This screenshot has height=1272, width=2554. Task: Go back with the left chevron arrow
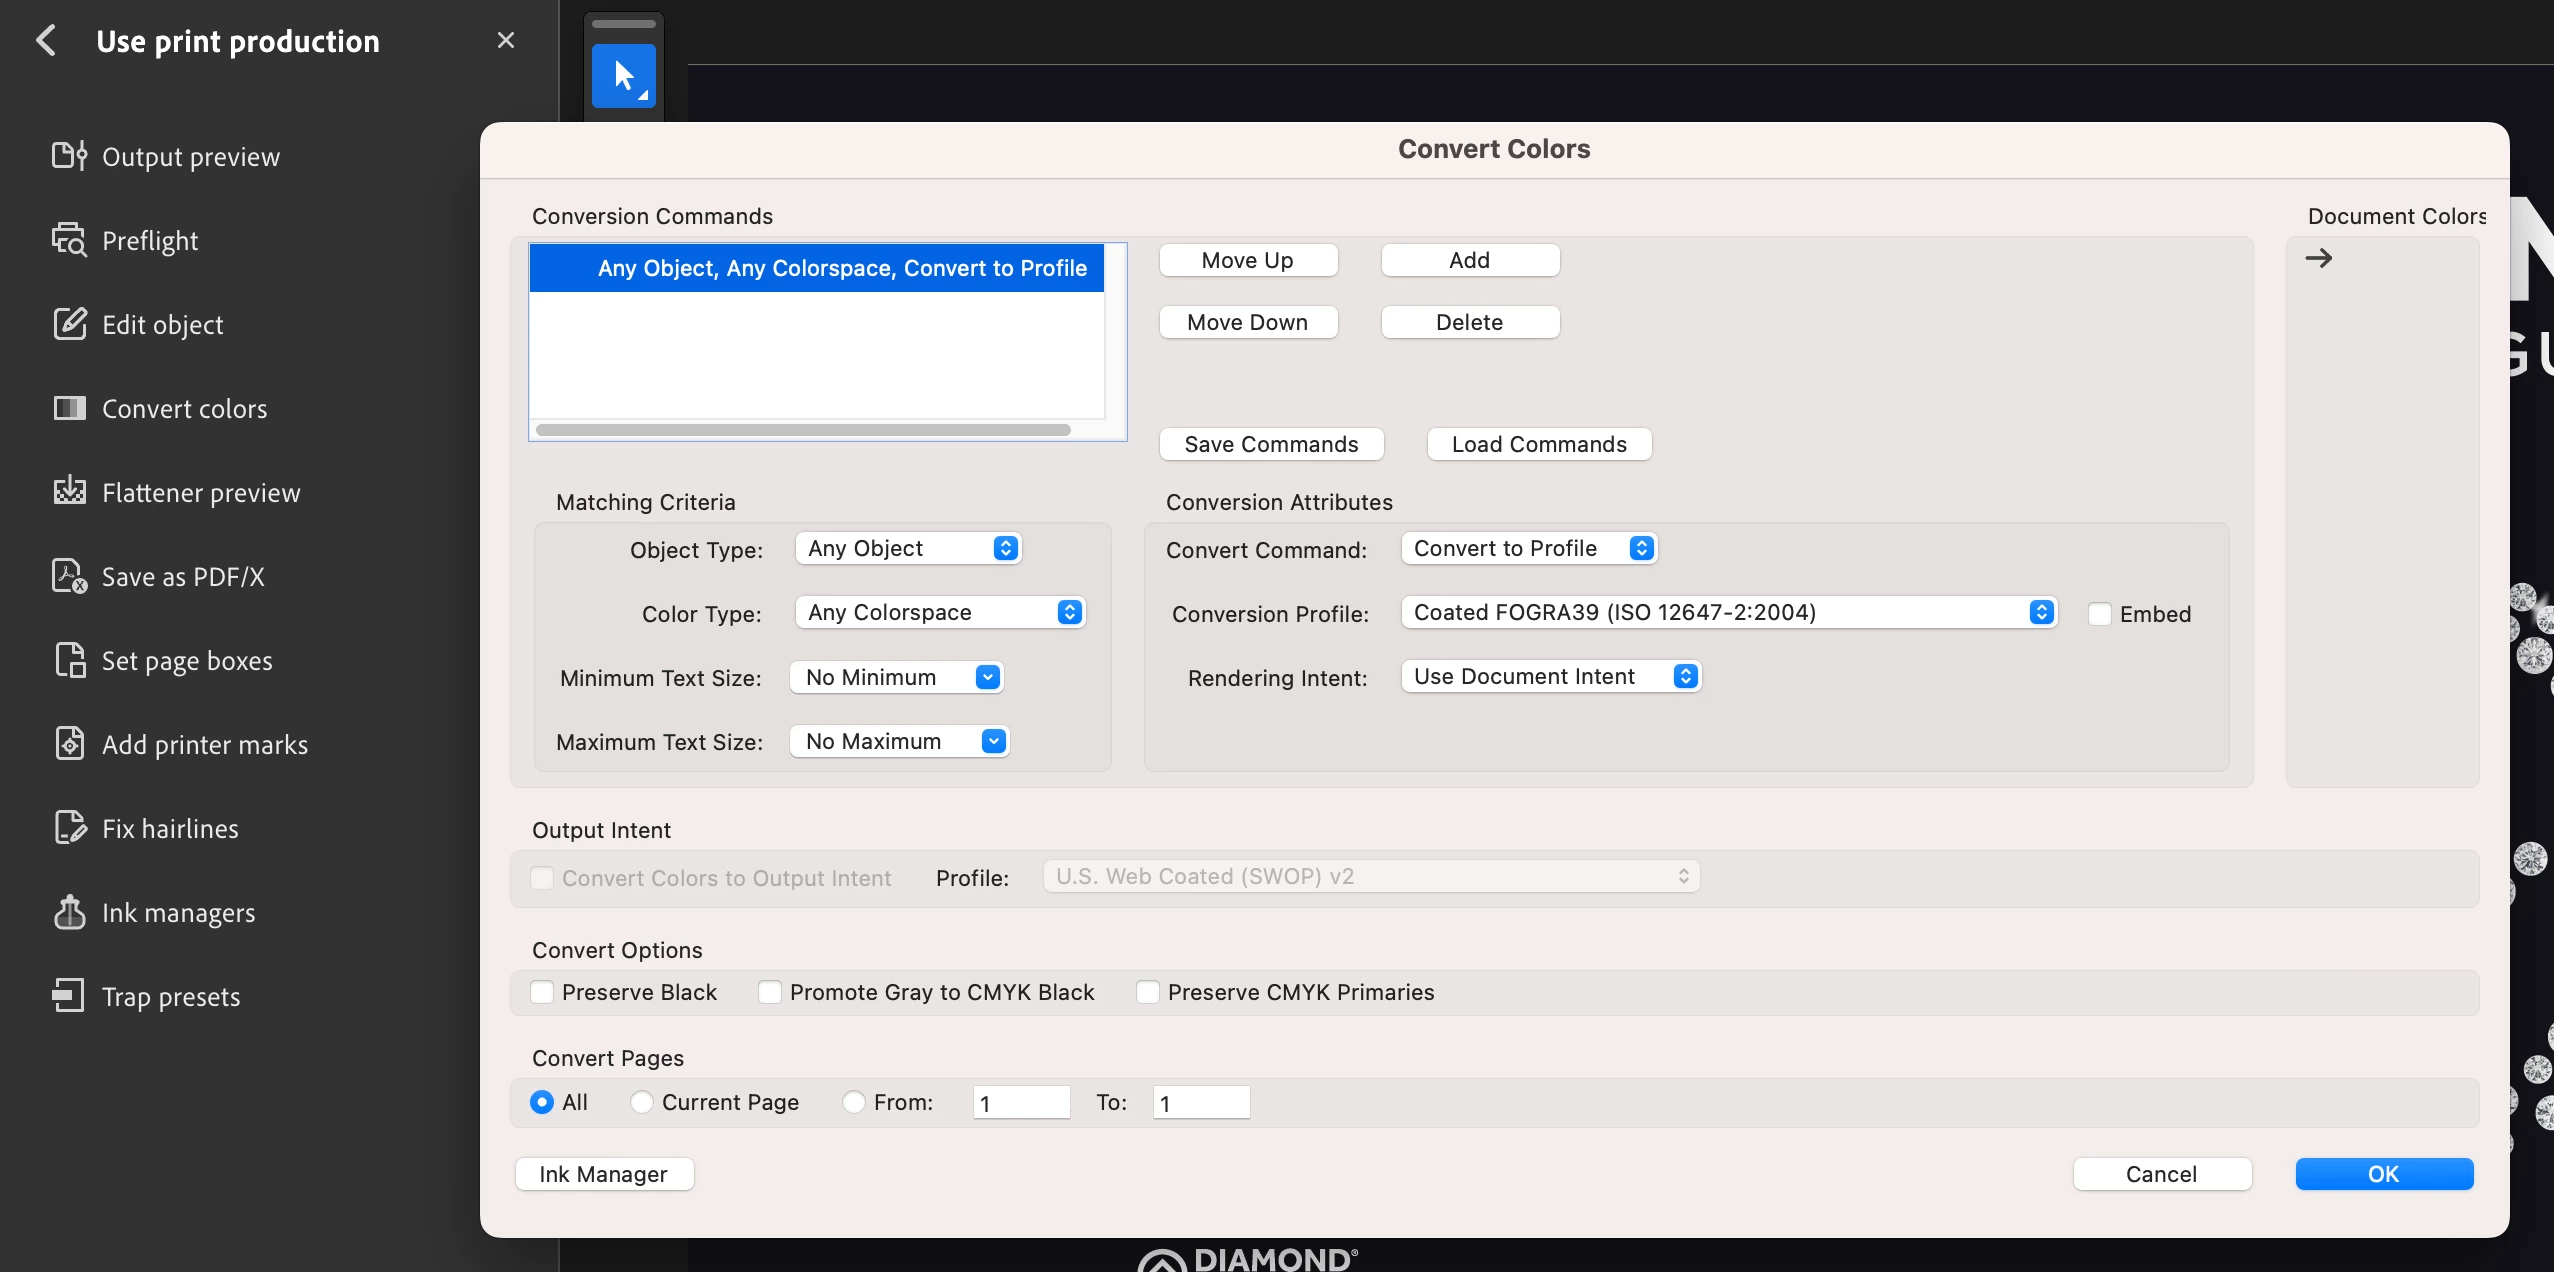click(46, 41)
